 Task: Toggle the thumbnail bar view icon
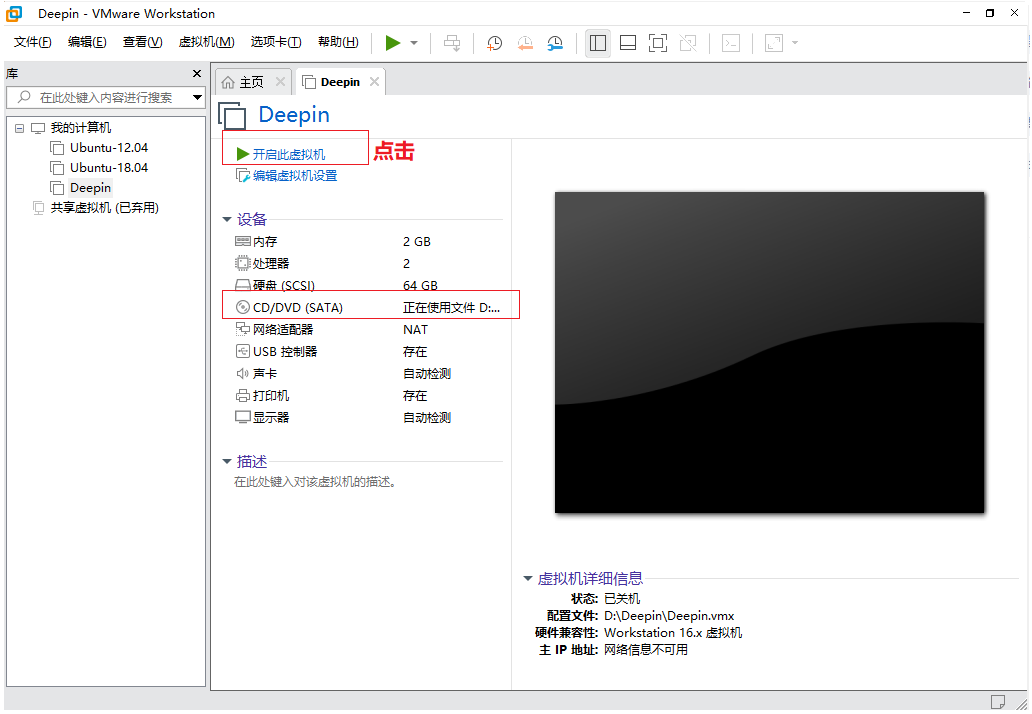tap(628, 43)
